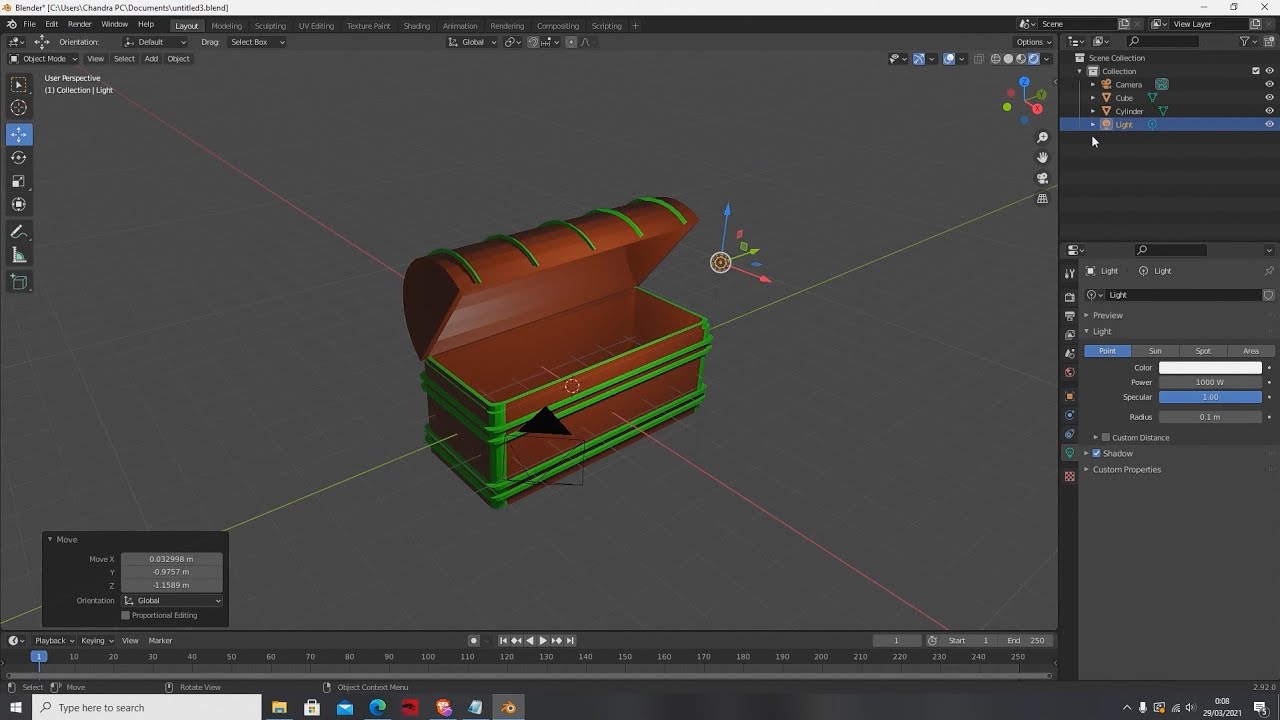
Task: Set light type to Spot
Action: pos(1203,351)
